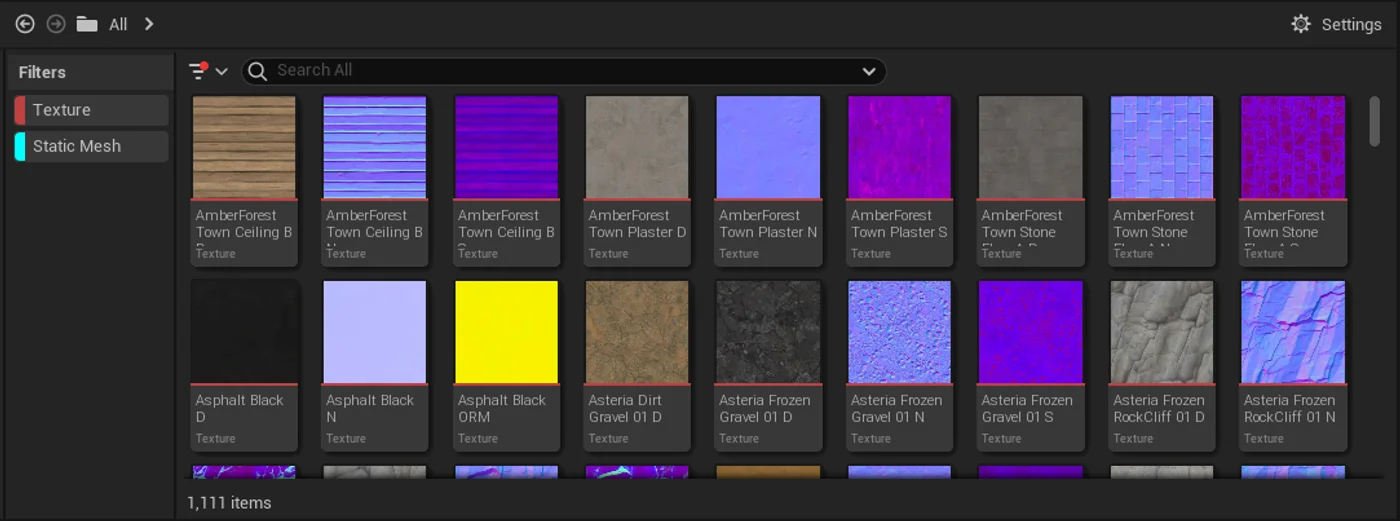Open the folder icon beside All
Viewport: 1400px width, 521px height.
(x=87, y=24)
